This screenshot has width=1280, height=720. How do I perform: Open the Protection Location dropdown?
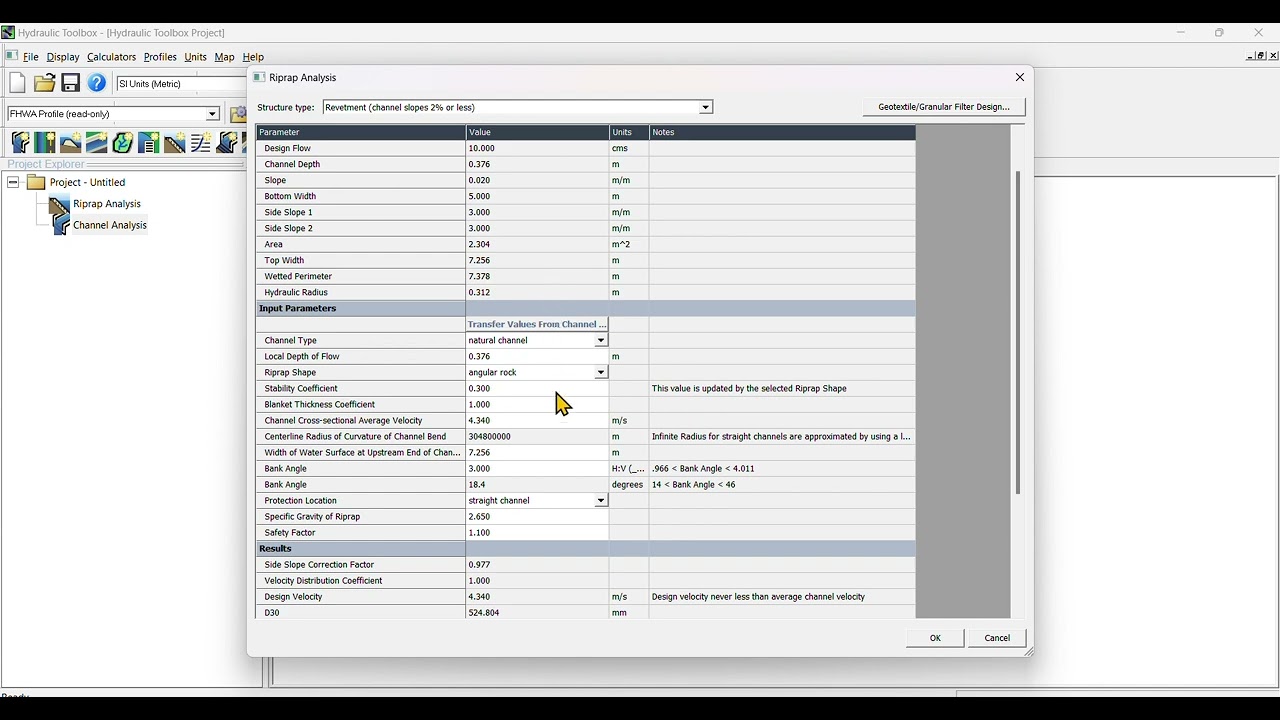600,500
